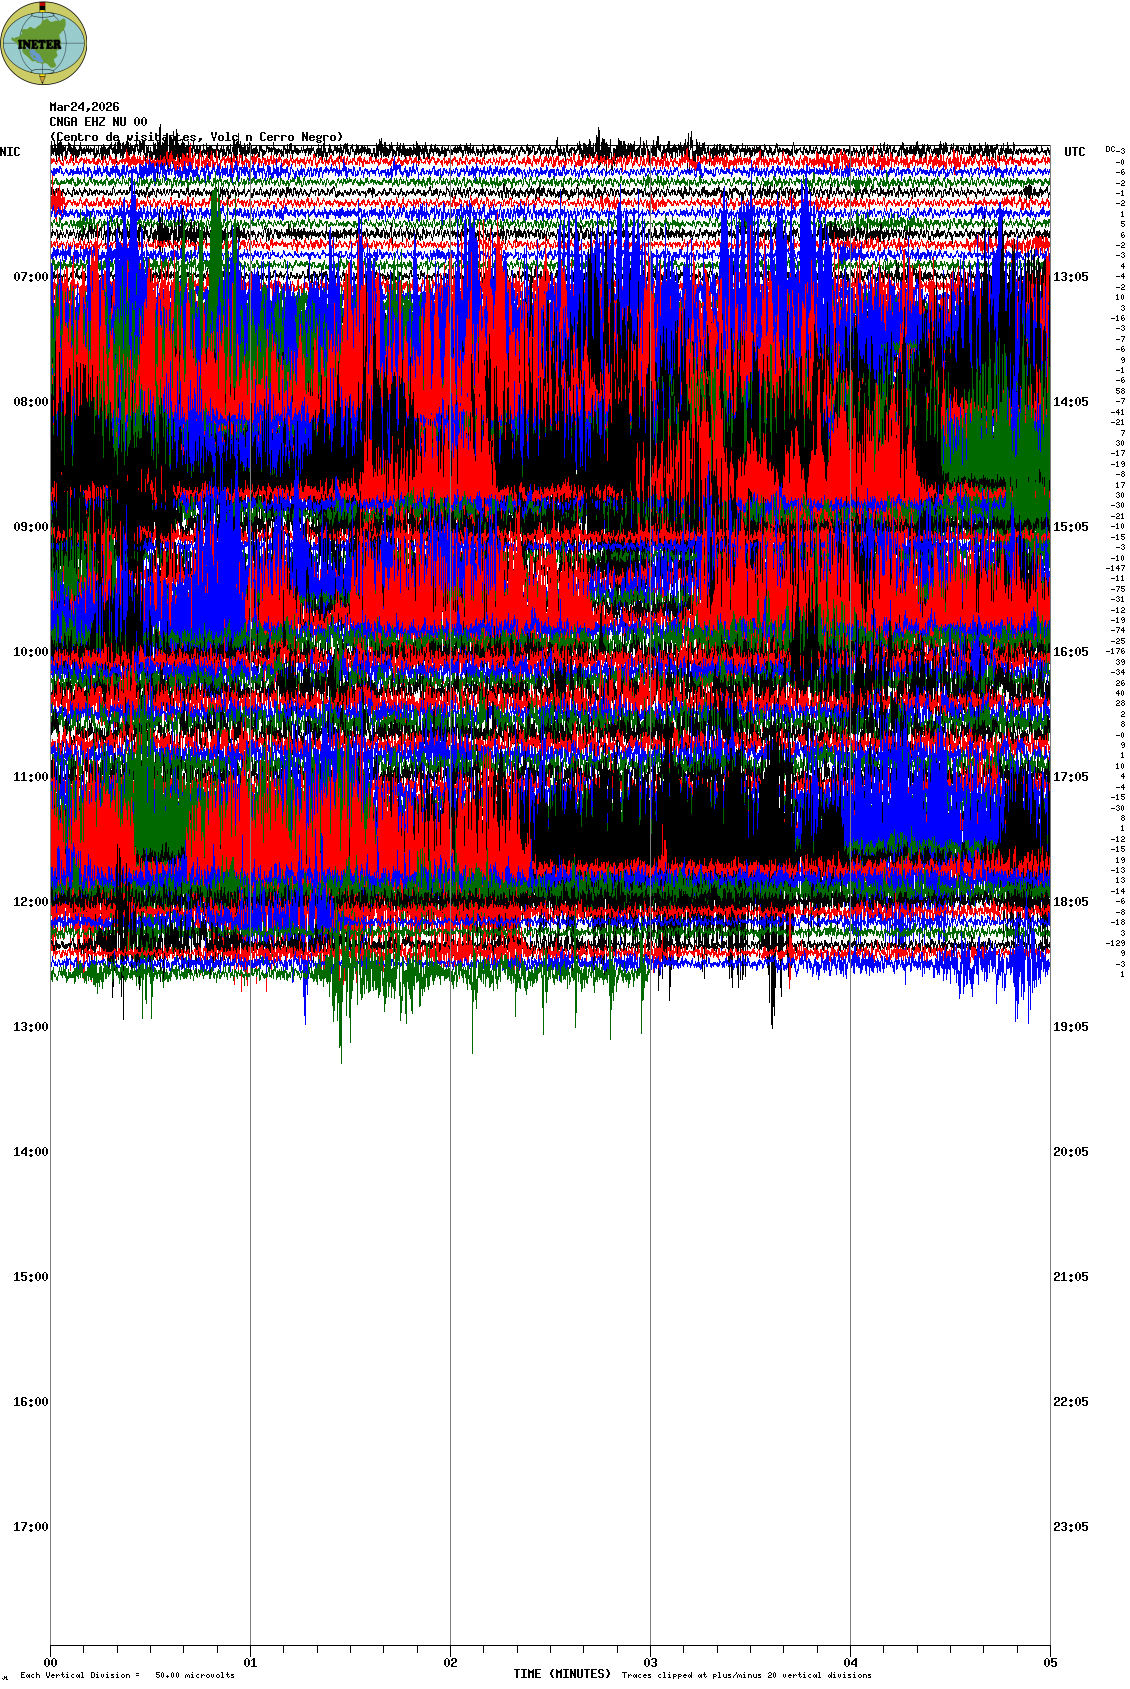Screen dimensions: 1130x1689
Task: Click the NIC local time header
Action: click(x=10, y=152)
